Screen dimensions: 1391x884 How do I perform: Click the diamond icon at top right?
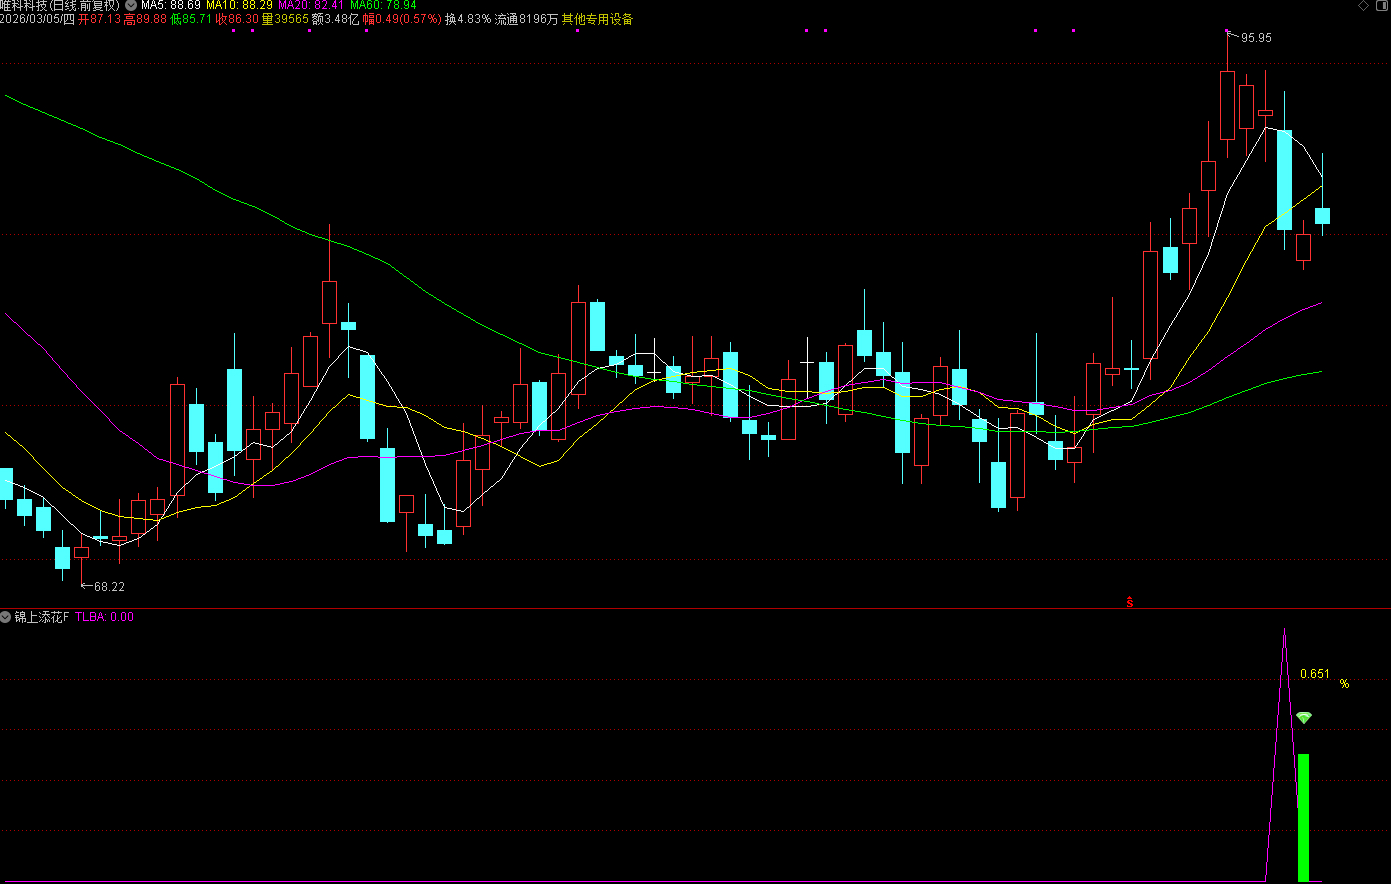(1364, 6)
